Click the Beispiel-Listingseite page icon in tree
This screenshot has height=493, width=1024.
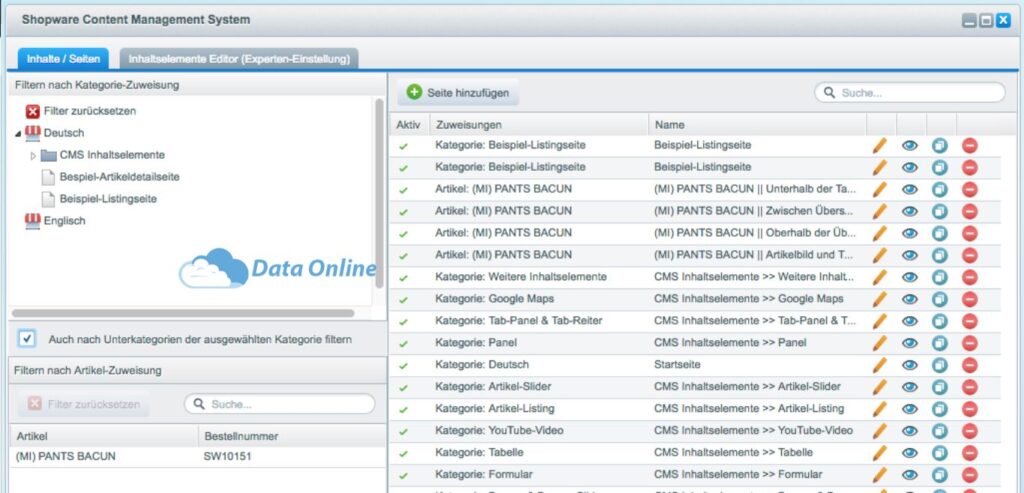click(x=48, y=199)
